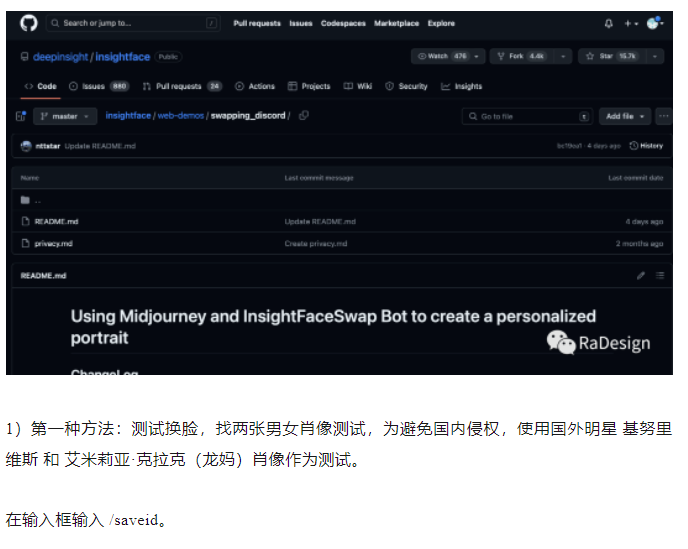The width and height of the screenshot is (688, 549).
Task: Expand the Watch options arrow
Action: click(x=477, y=56)
